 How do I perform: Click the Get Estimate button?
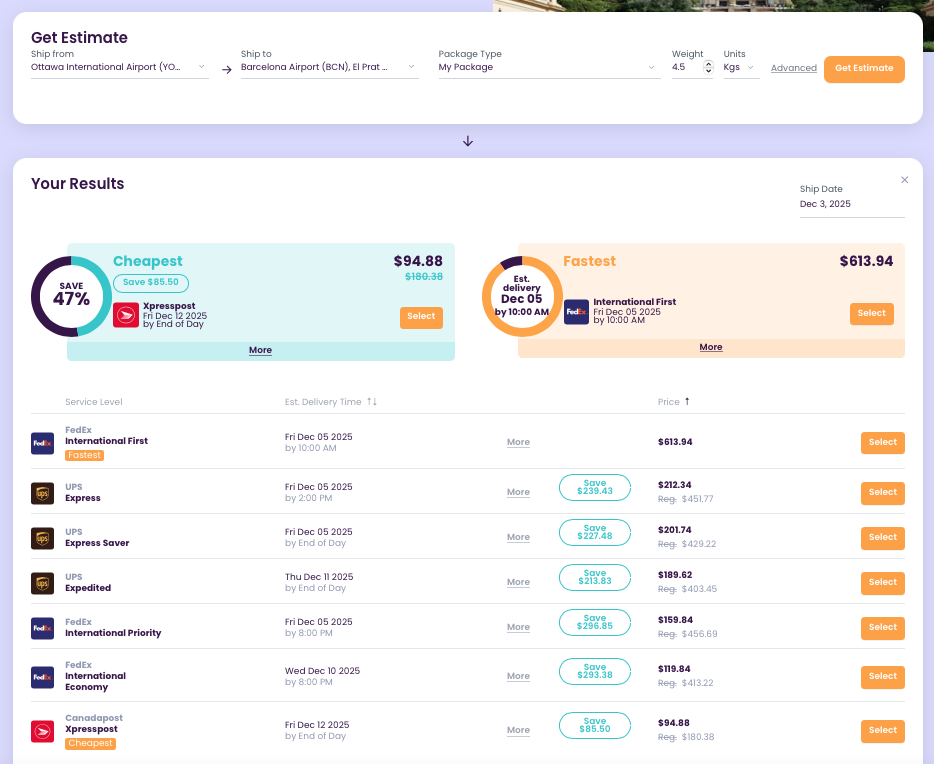(x=864, y=69)
